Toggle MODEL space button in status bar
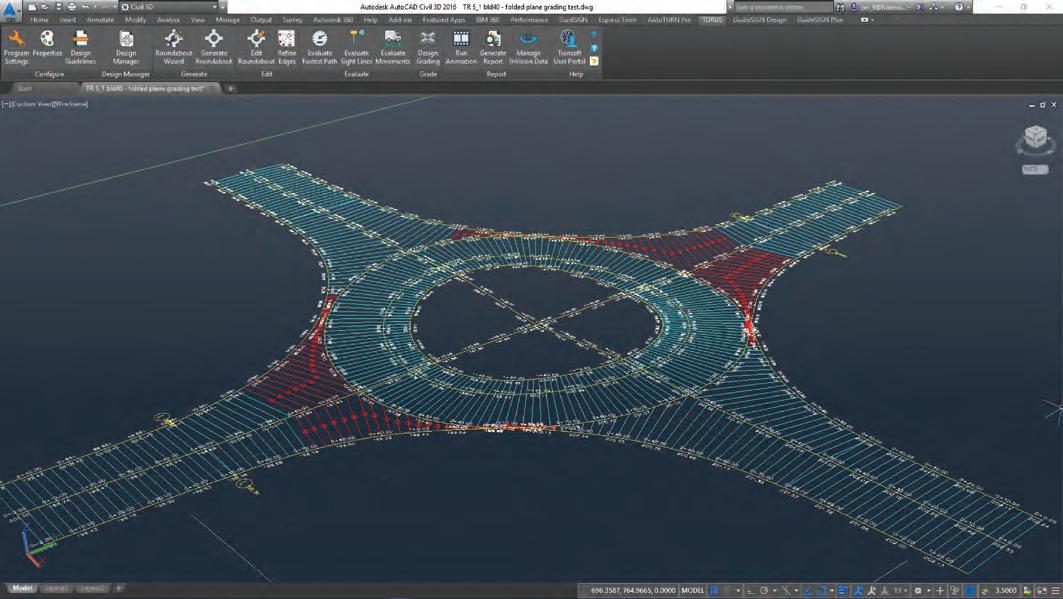This screenshot has width=1063, height=599. pos(692,591)
